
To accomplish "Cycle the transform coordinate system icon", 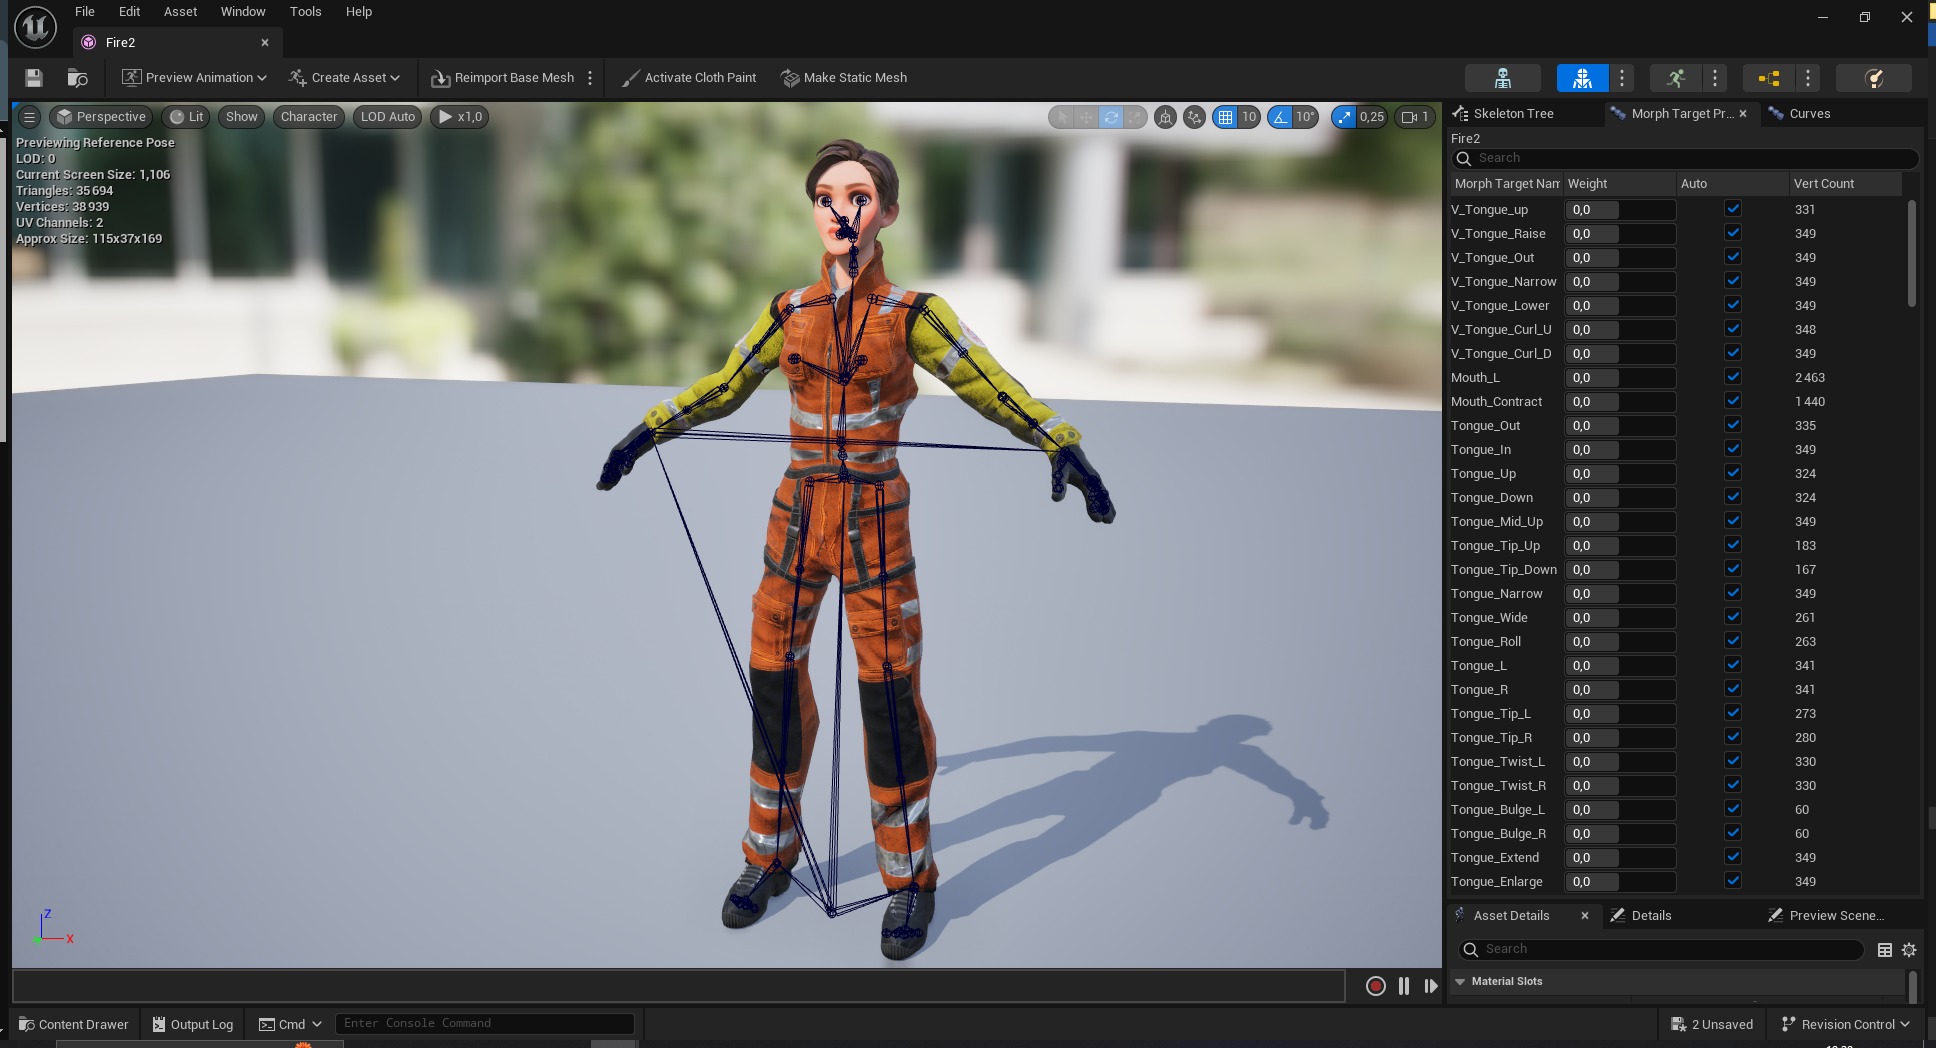I will click(1165, 117).
